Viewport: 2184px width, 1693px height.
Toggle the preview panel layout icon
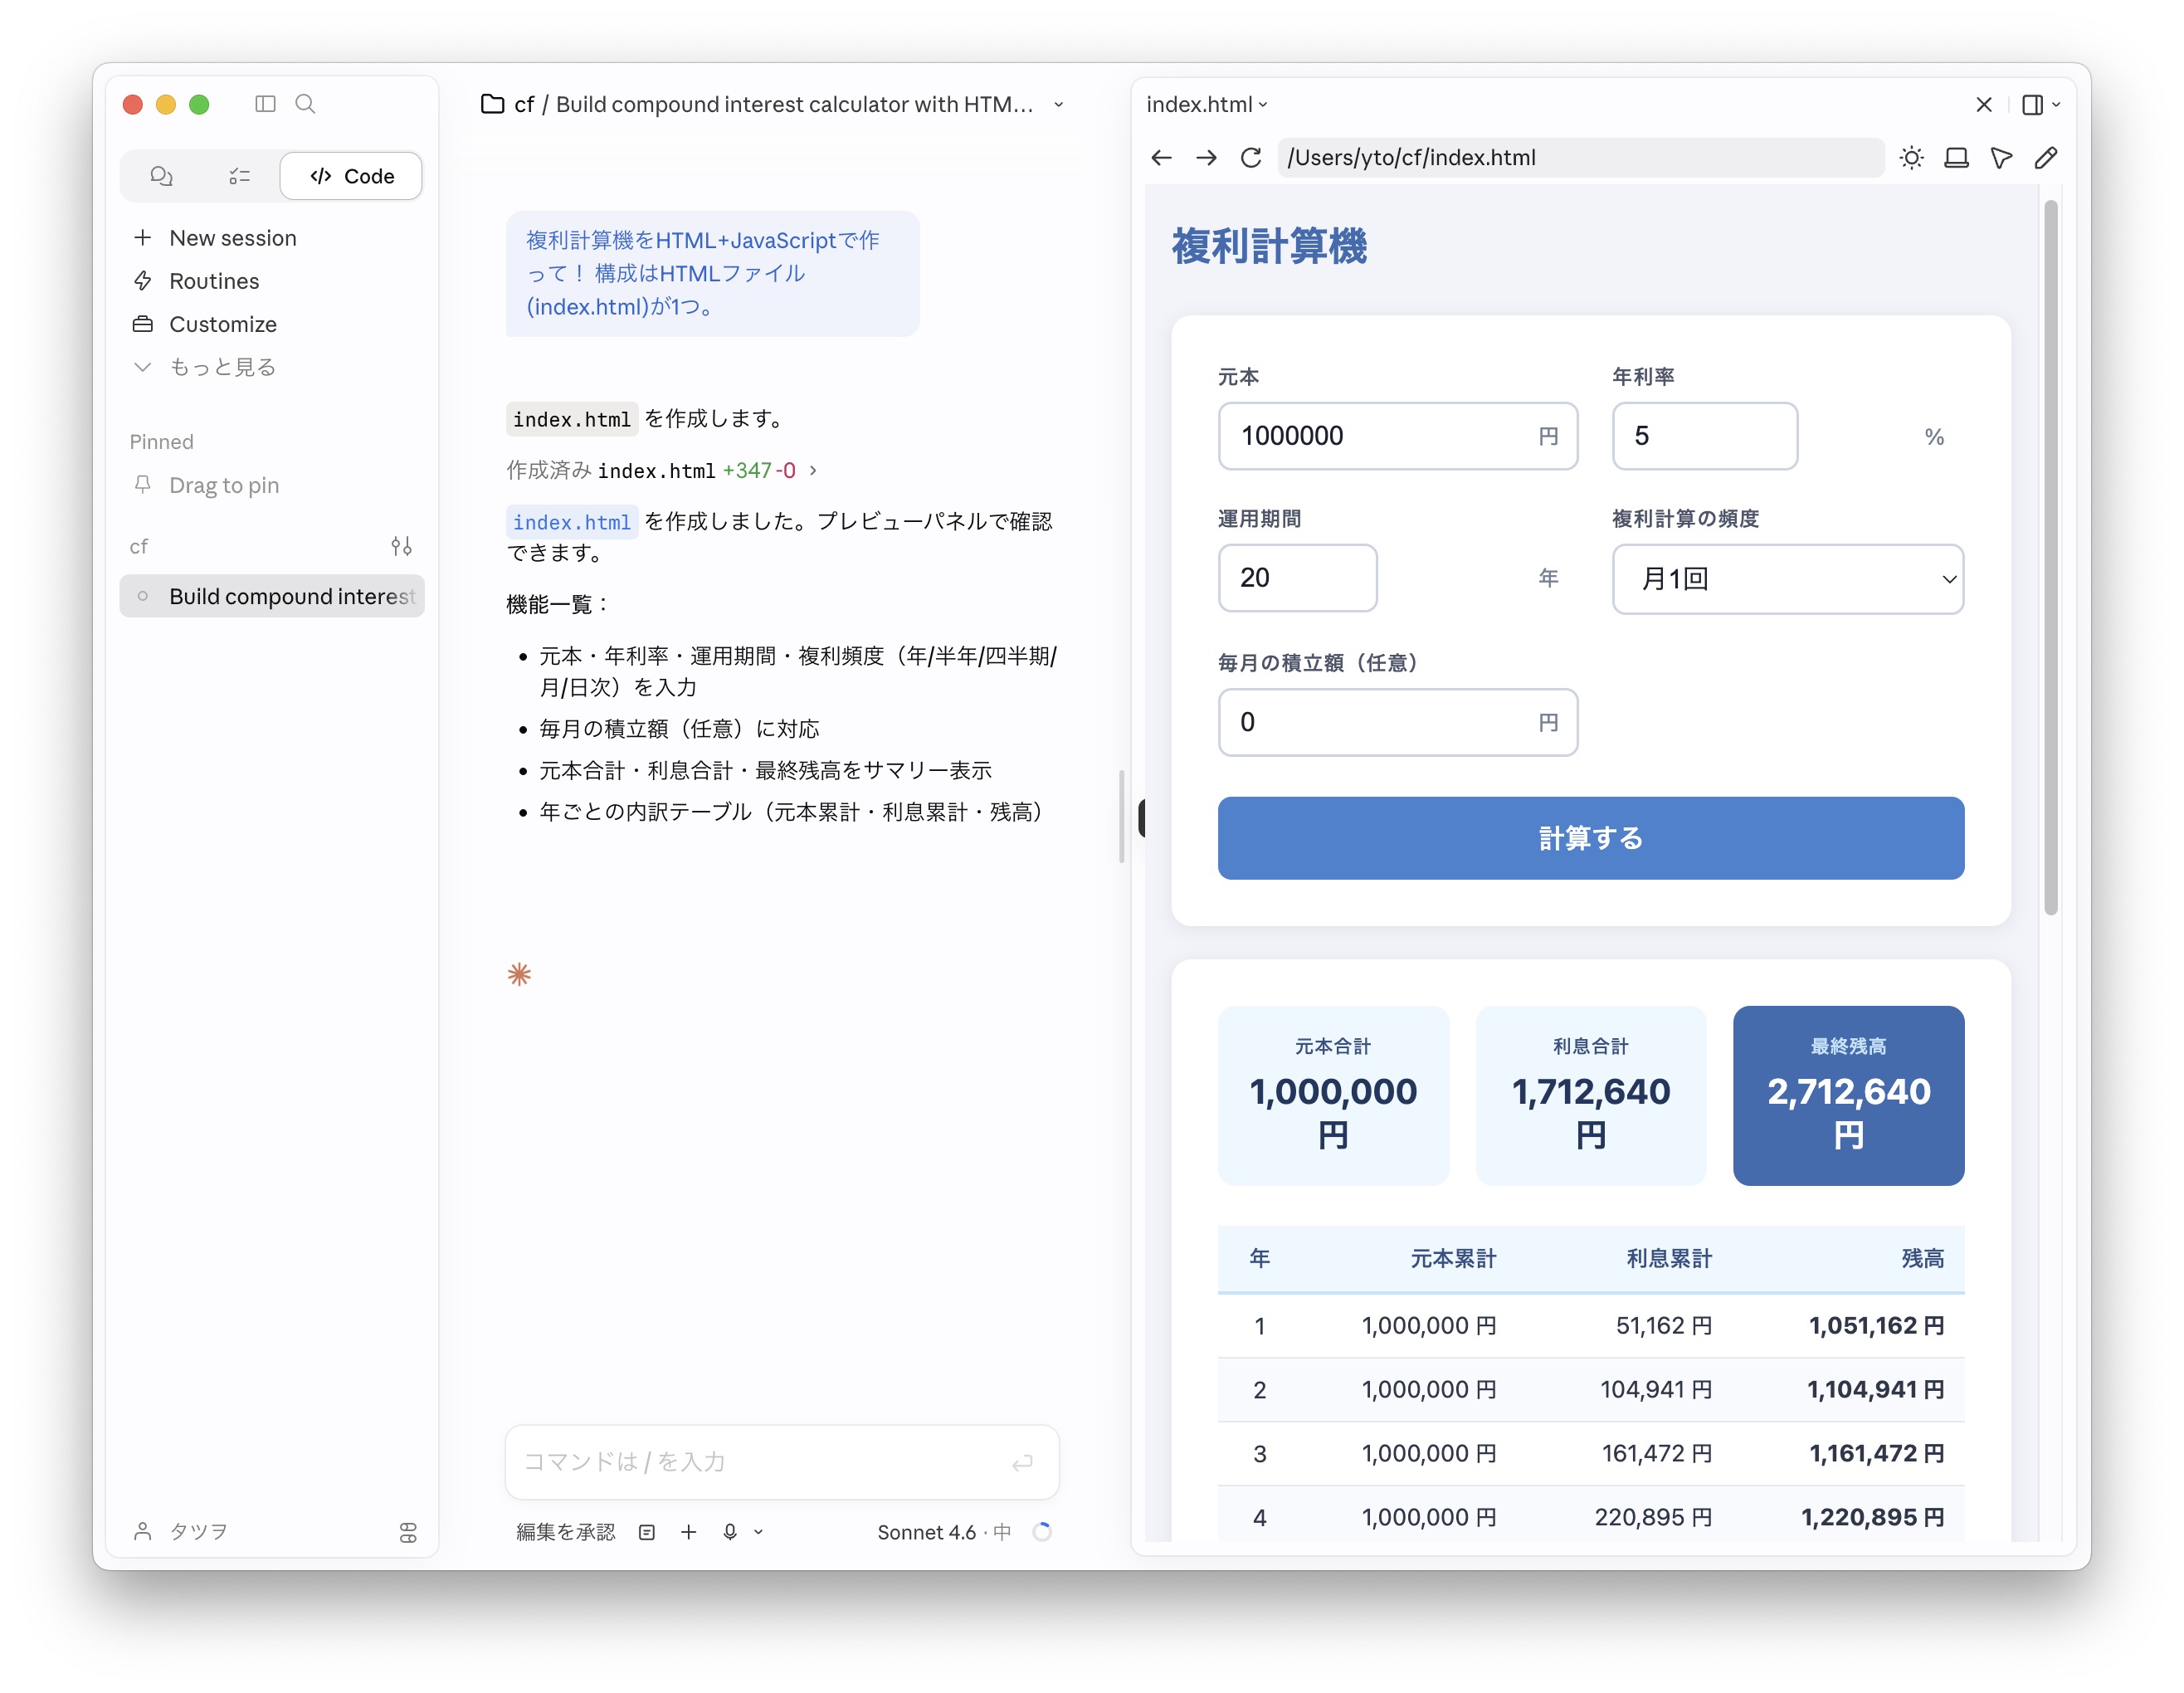point(2032,104)
